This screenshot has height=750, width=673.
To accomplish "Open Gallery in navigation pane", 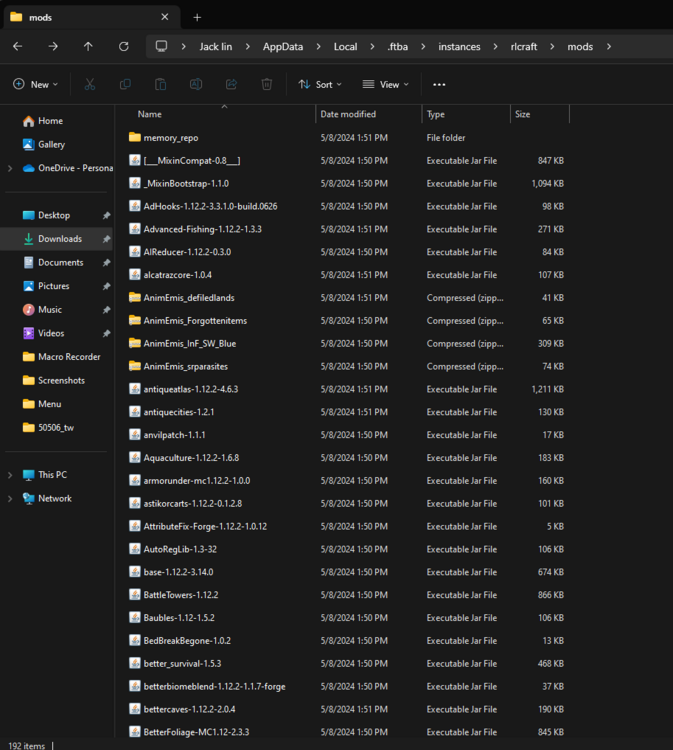I will click(x=44, y=144).
